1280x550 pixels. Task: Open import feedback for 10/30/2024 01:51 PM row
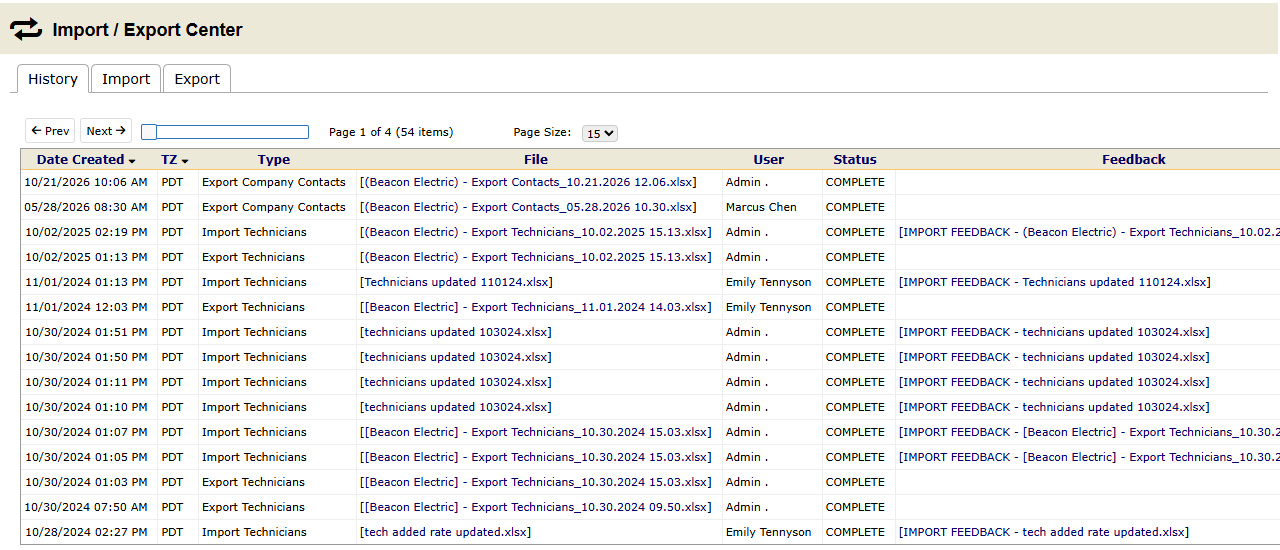(x=1054, y=332)
